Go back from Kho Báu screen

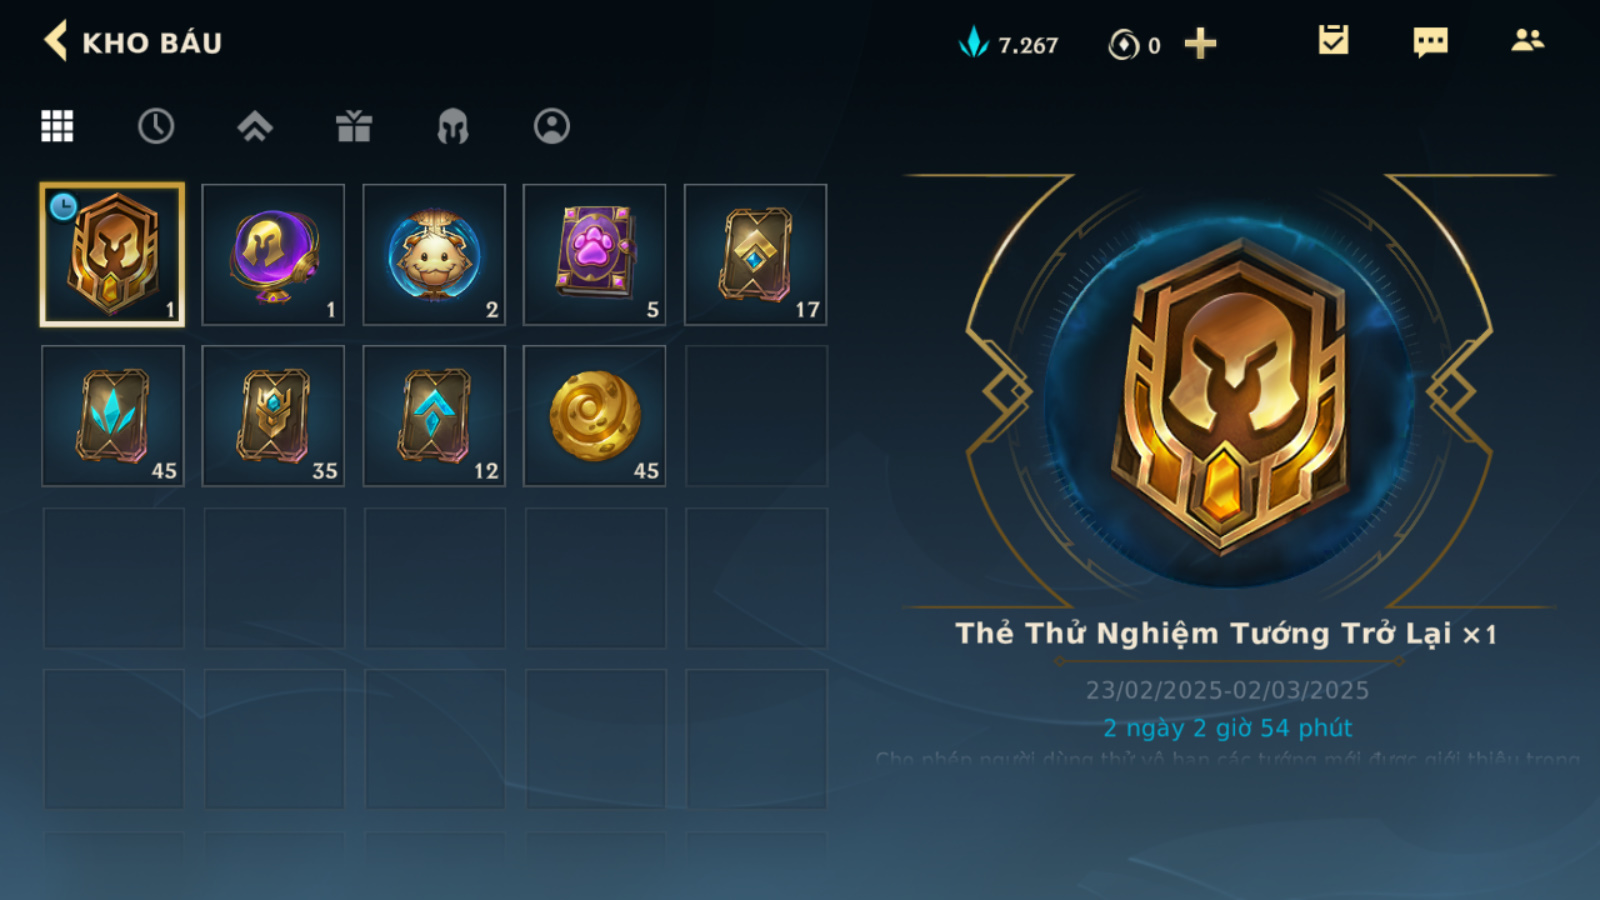pyautogui.click(x=56, y=42)
